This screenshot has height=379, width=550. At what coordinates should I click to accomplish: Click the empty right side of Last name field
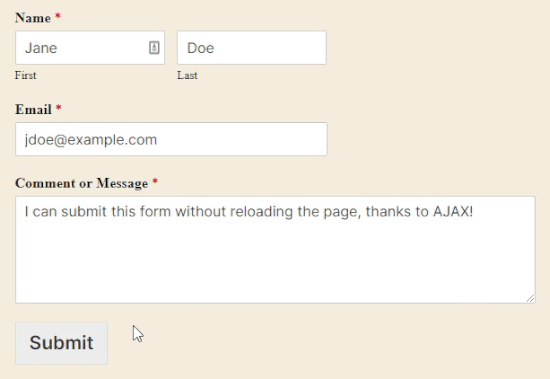(x=274, y=48)
